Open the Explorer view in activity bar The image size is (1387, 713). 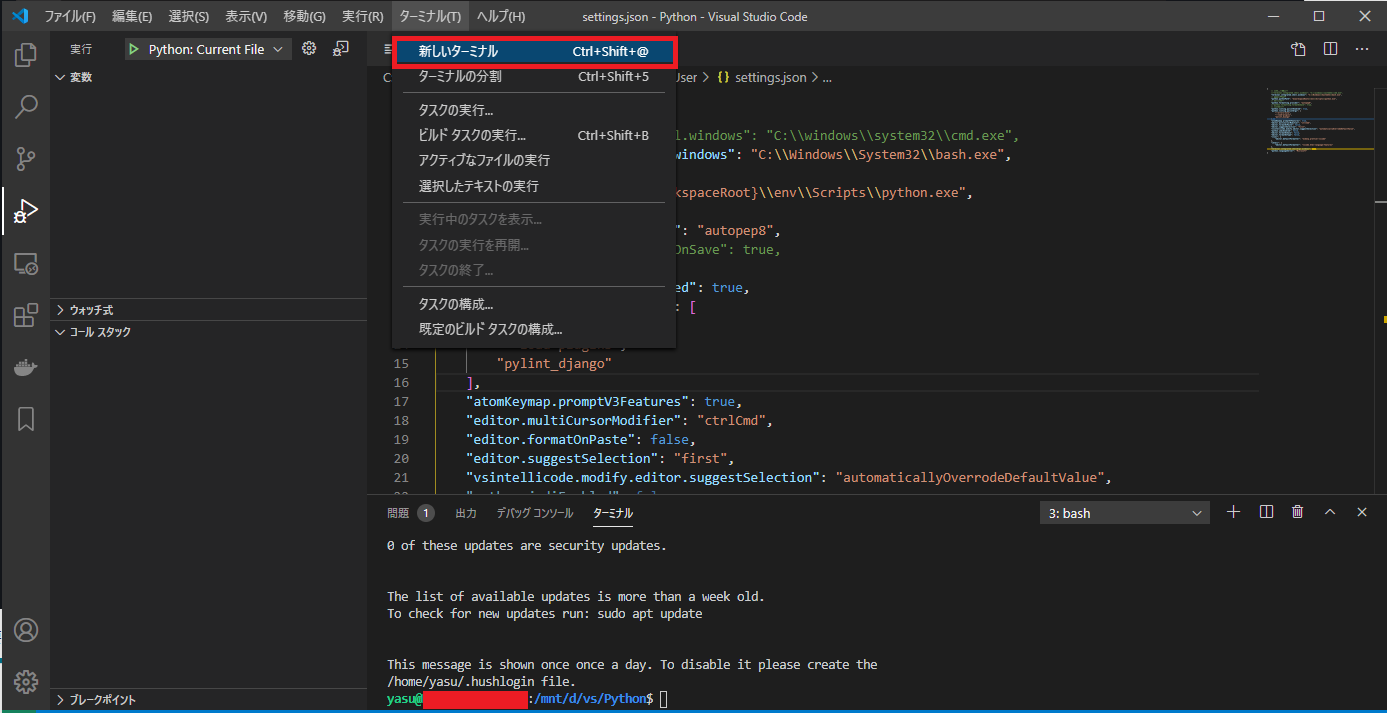pyautogui.click(x=26, y=55)
